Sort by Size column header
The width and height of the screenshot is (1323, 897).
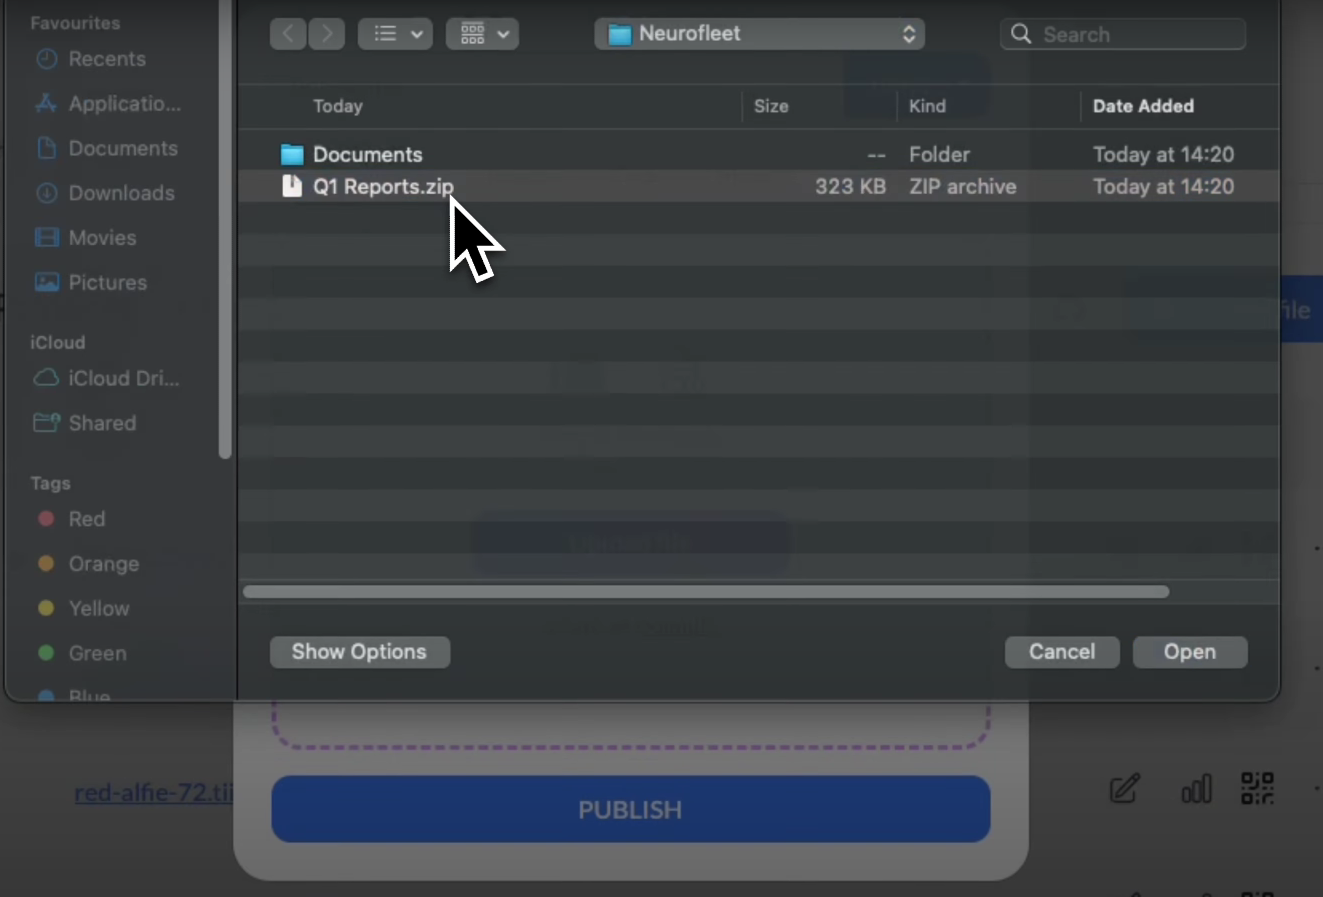(771, 106)
